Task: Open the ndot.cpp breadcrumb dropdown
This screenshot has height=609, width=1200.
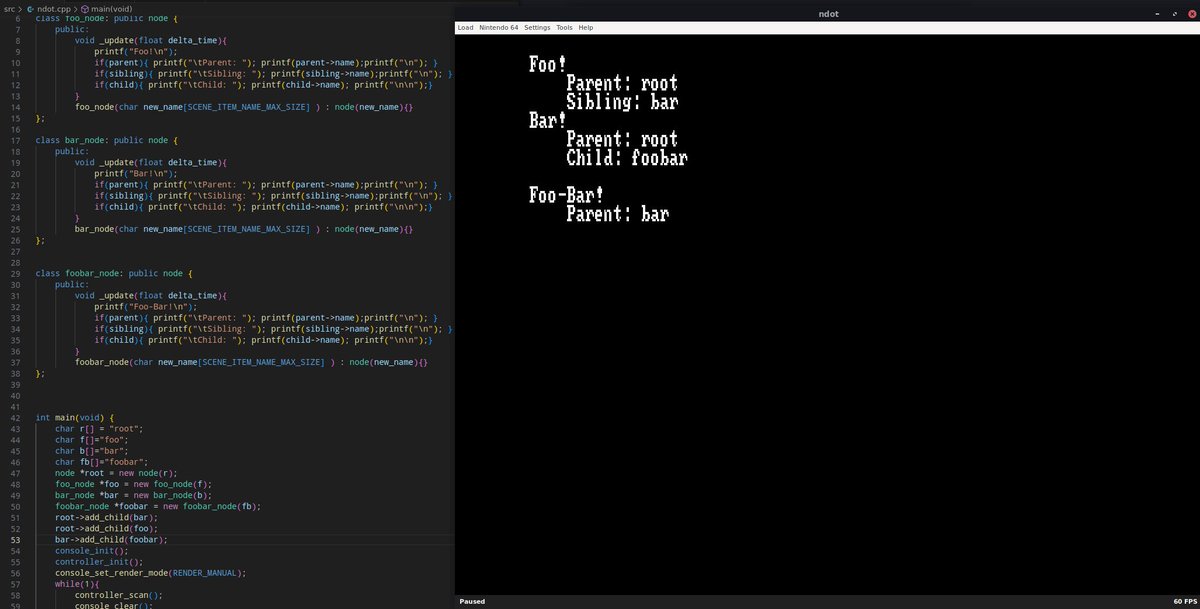Action: point(54,8)
